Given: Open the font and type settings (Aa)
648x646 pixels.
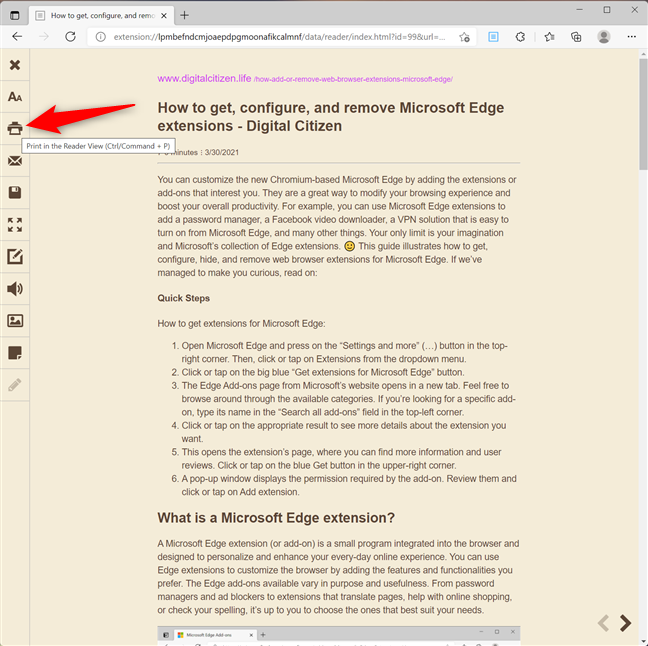Looking at the screenshot, I should tap(15, 97).
